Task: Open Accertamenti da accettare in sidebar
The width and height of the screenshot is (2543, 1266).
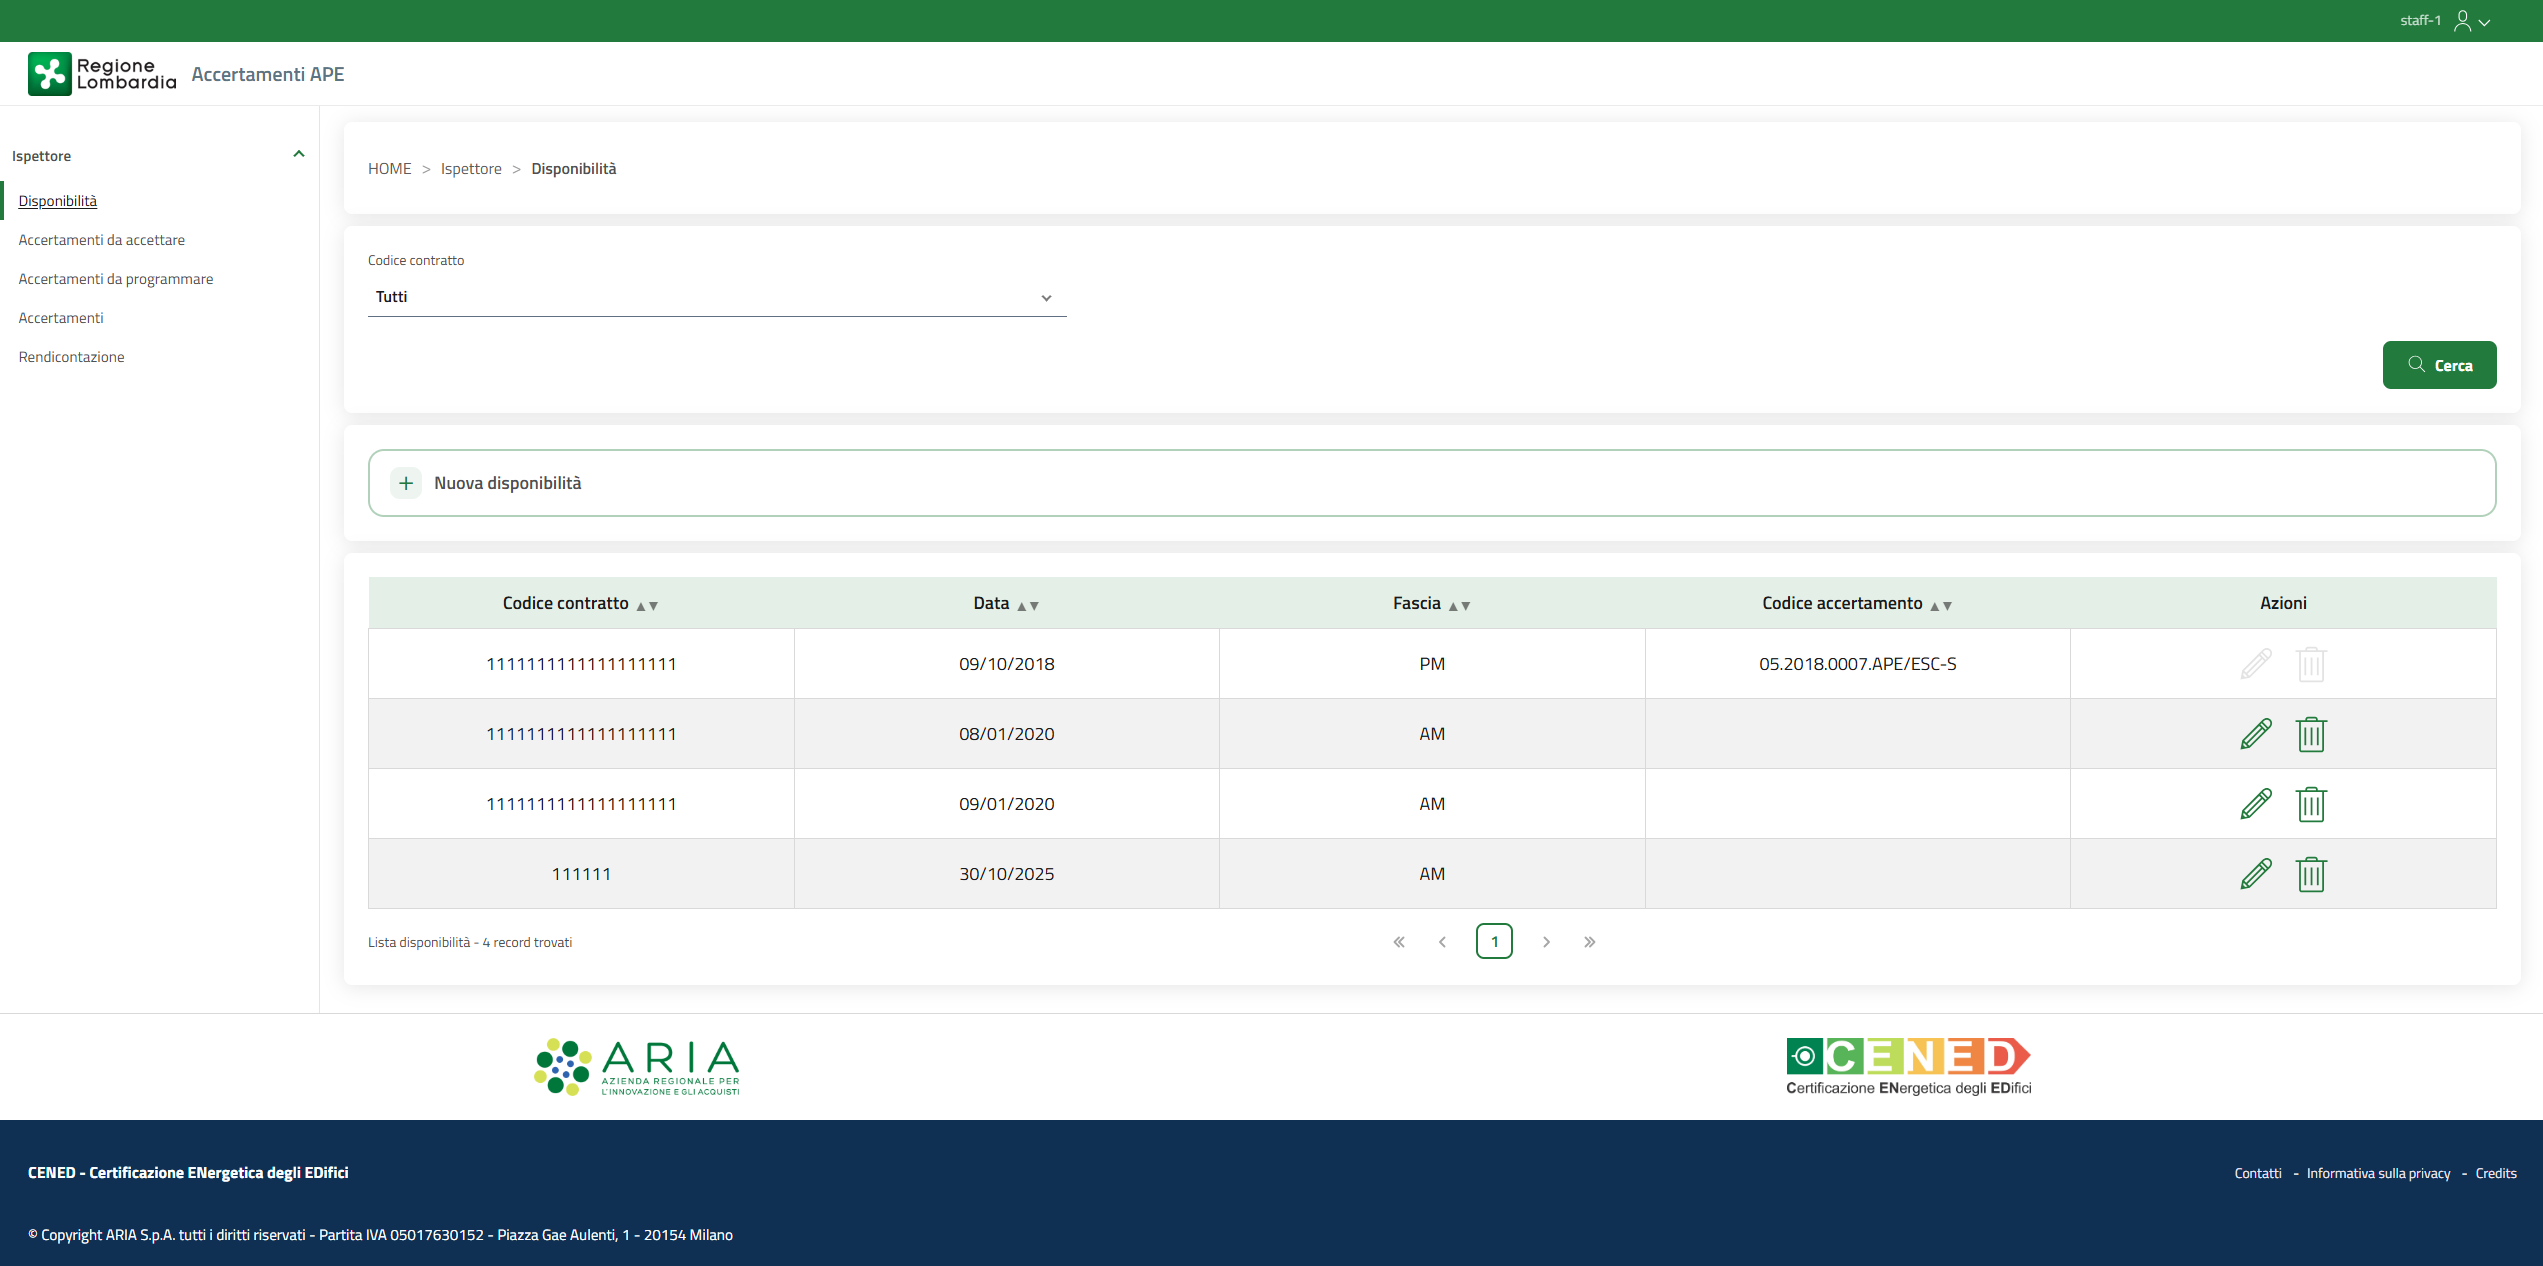Action: point(102,240)
